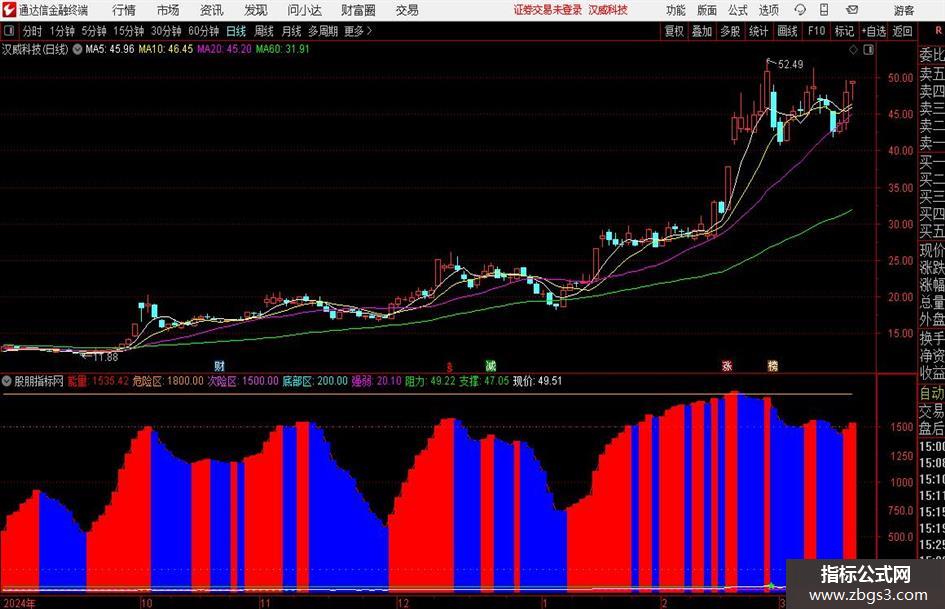945x609 pixels.
Task: Open the 资讯 menu
Action: click(x=212, y=10)
